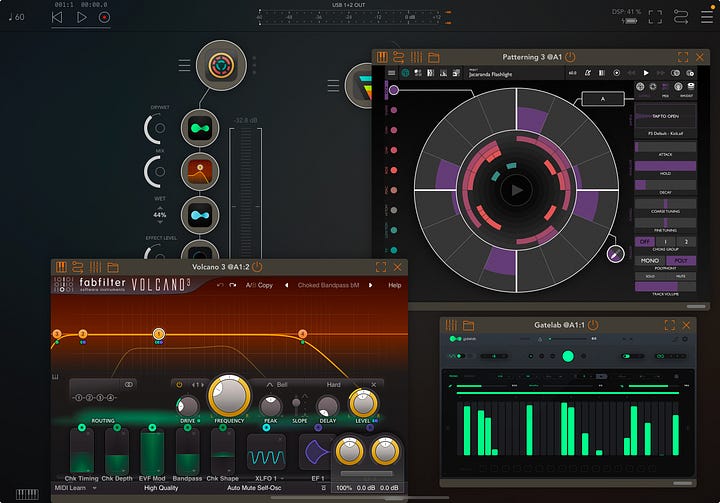Arm the AUM record button
This screenshot has height=503, width=720.
pos(104,17)
